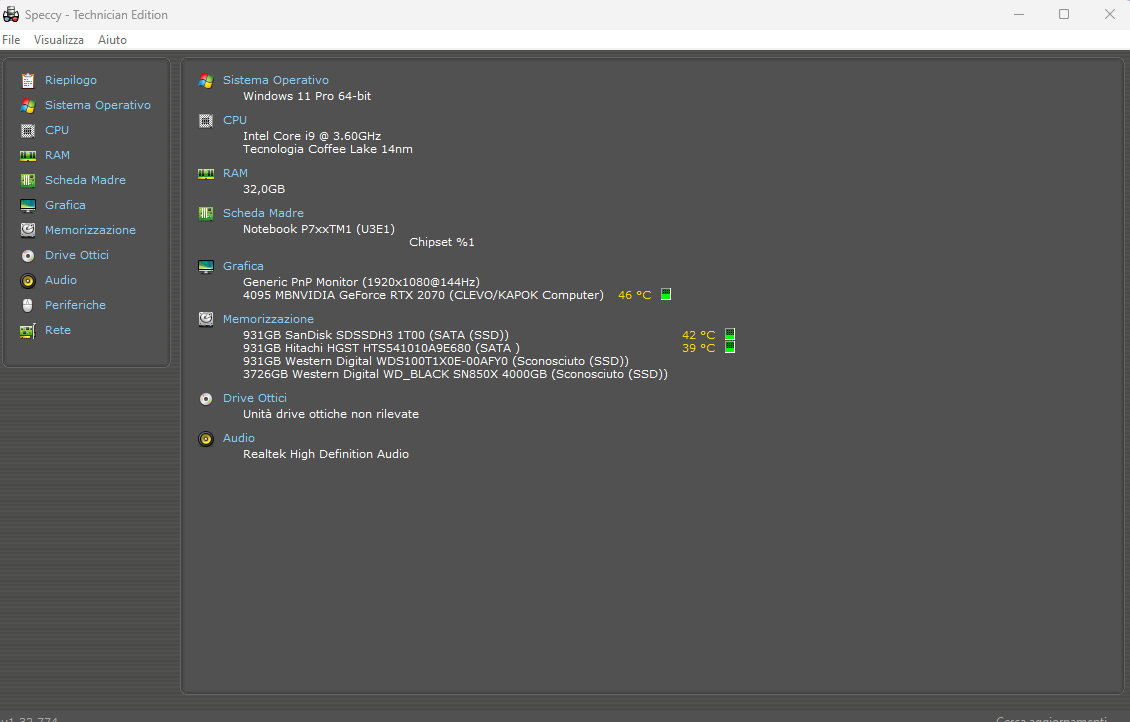Click the Audio speaker icon in sidebar
Viewport: 1130px width, 722px height.
point(27,280)
